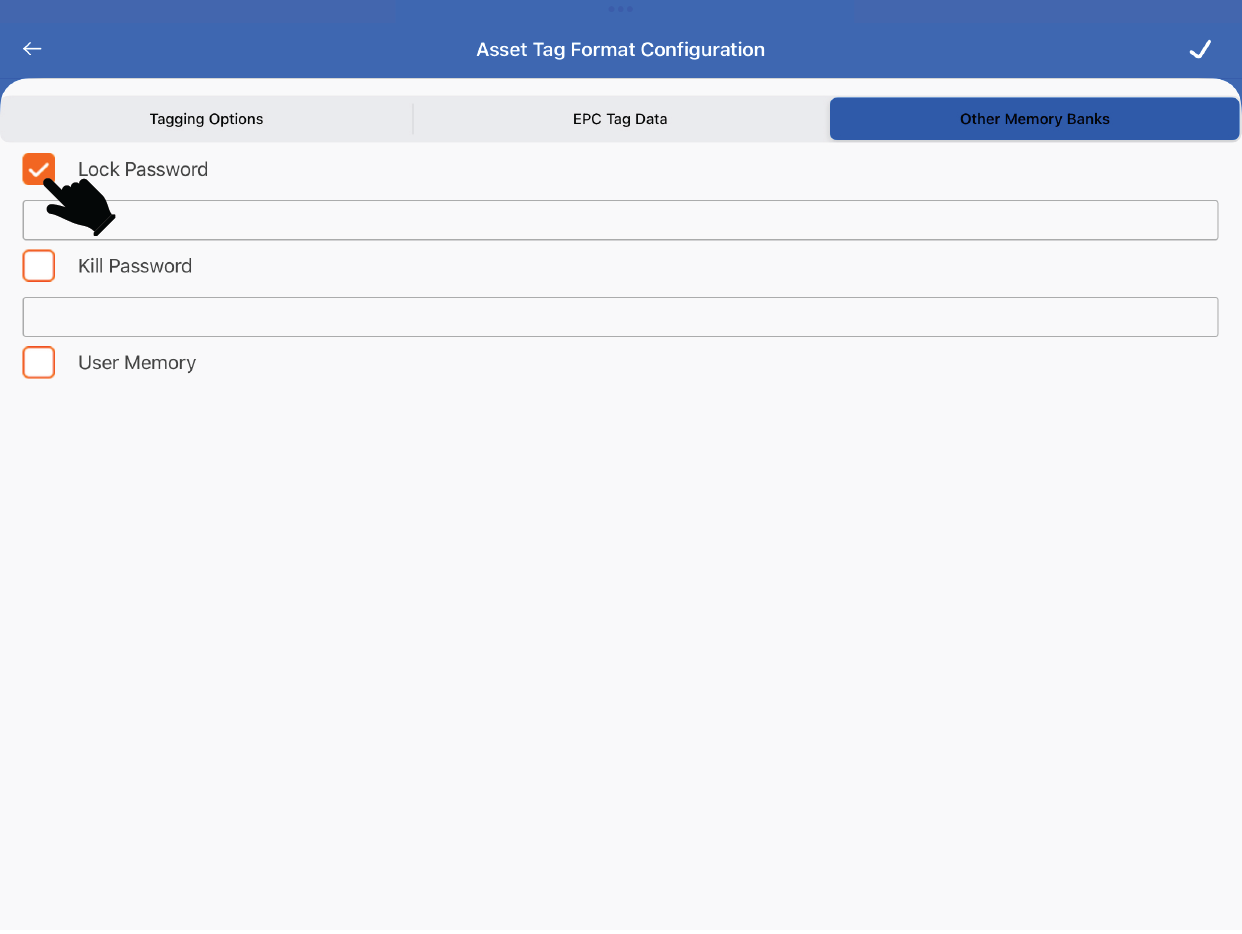Viewport: 1242px width, 934px height.
Task: Click the divider between the first two tabs
Action: 413,119
